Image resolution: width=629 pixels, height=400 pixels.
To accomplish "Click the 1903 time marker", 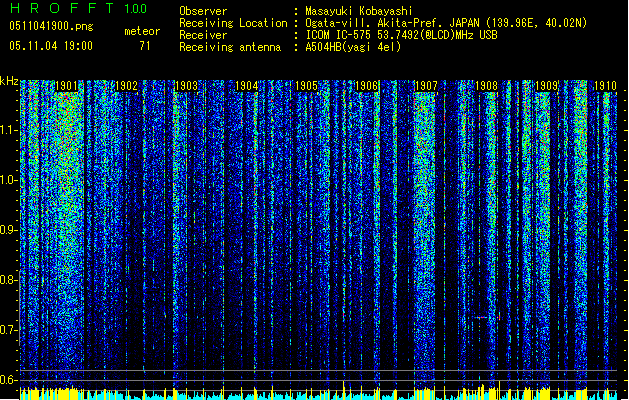I will [186, 86].
